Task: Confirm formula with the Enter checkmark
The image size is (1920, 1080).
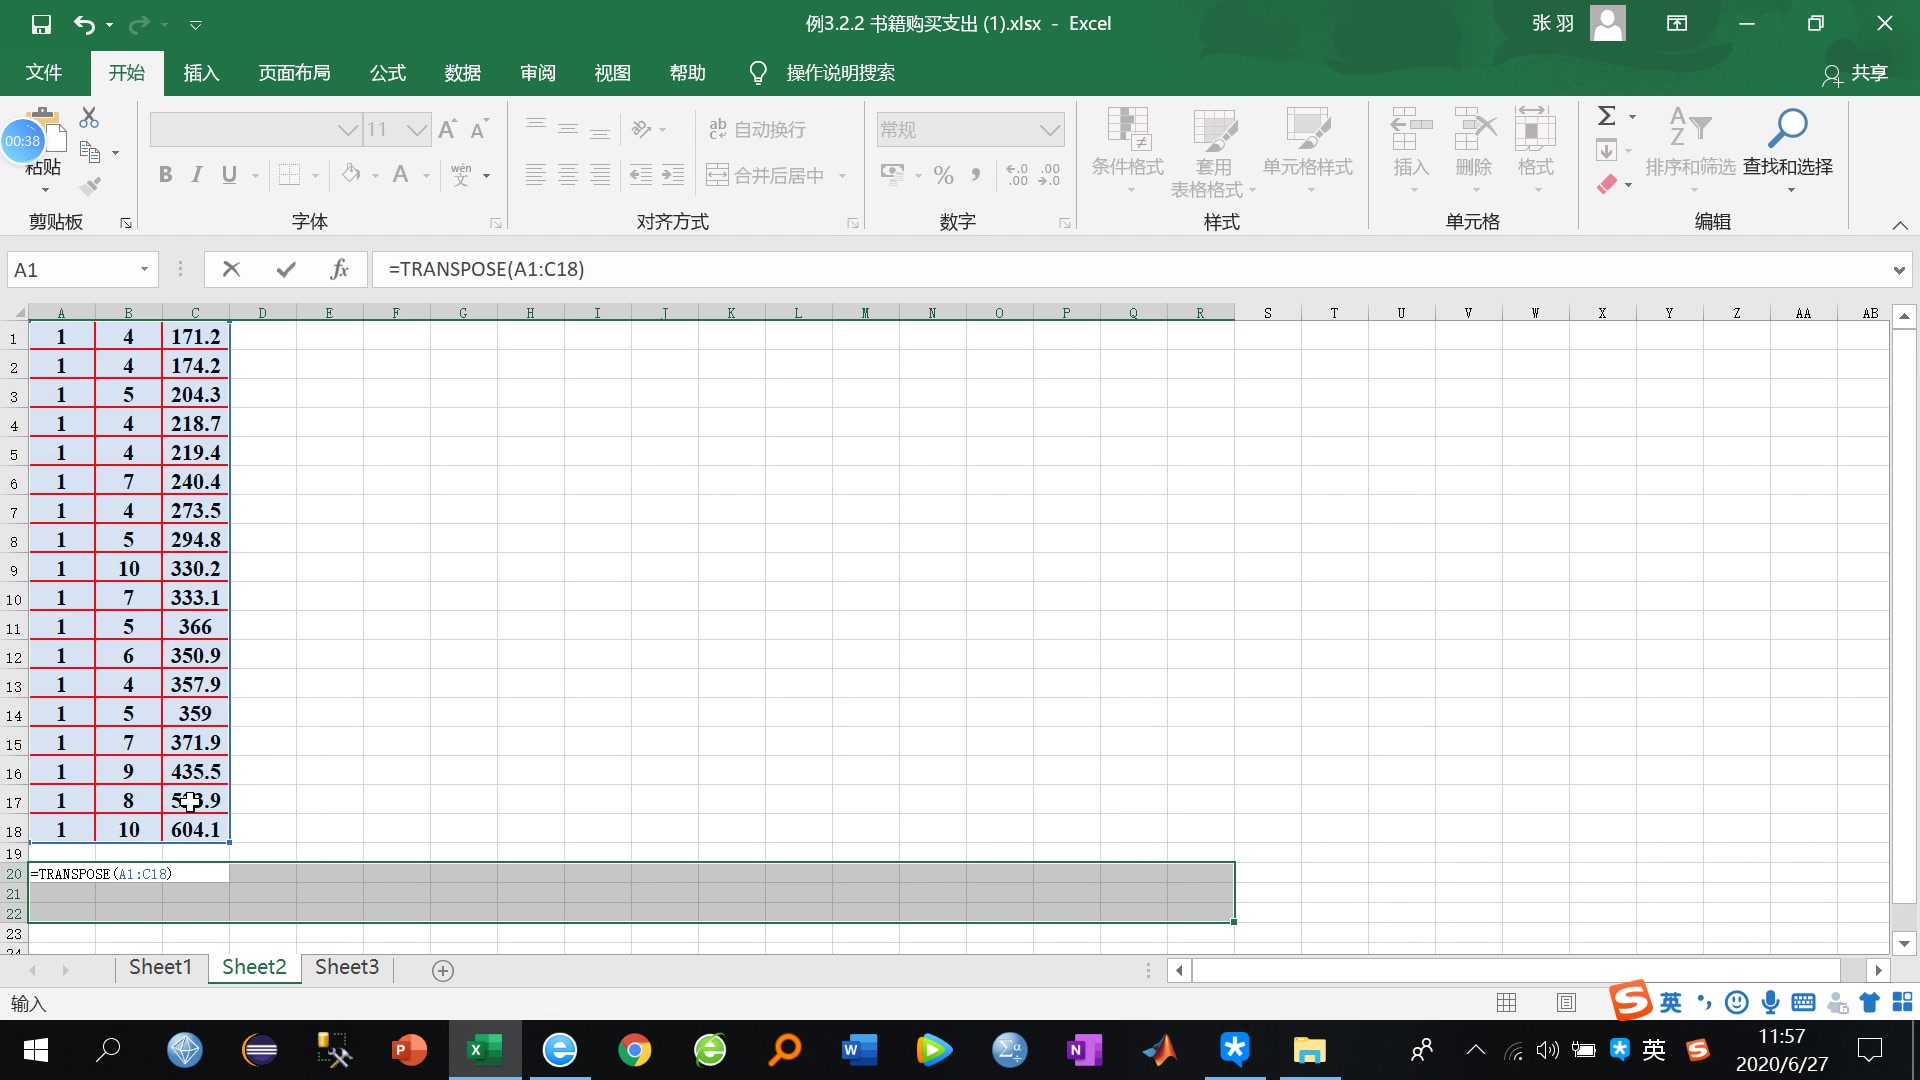Action: 286,269
